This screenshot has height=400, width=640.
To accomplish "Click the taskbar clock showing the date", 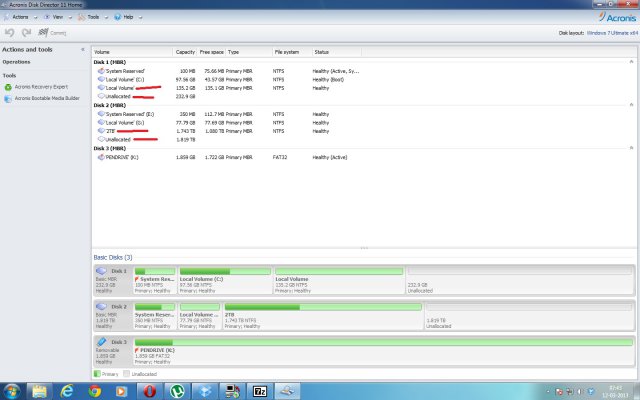I will (x=616, y=392).
